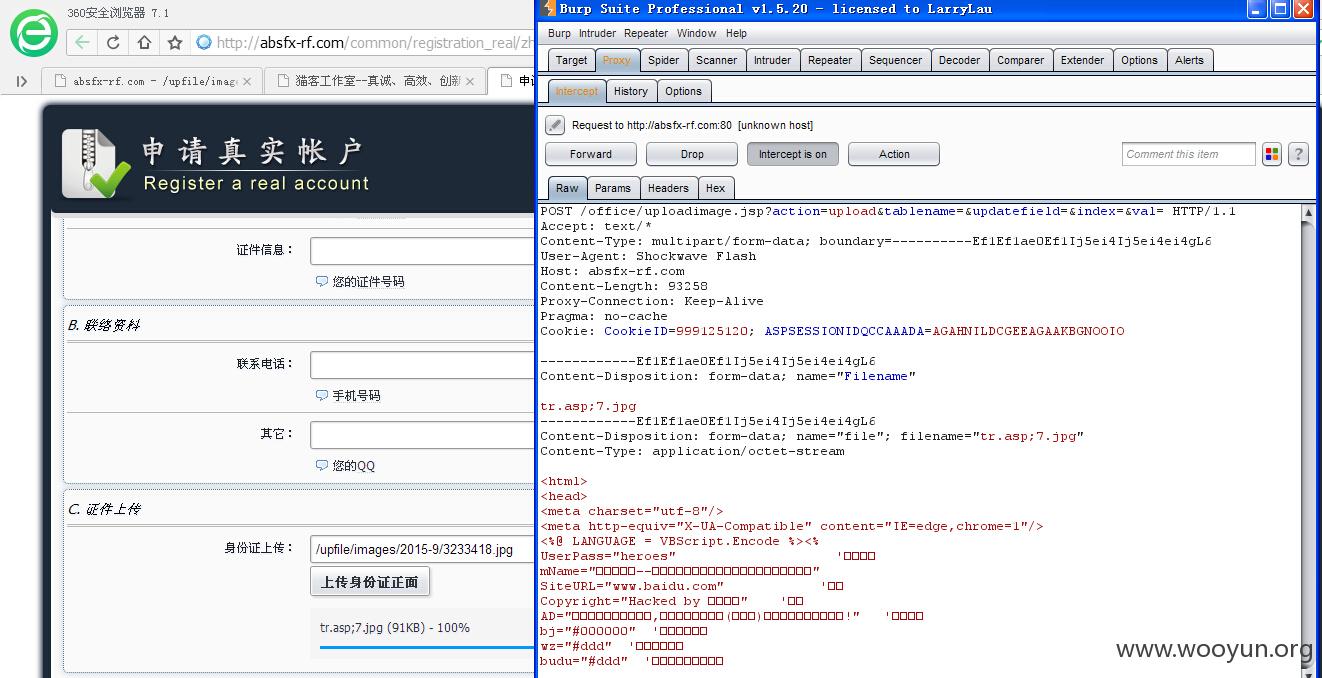Image resolution: width=1322 pixels, height=678 pixels.
Task: Go to the home page icon
Action: click(x=144, y=42)
